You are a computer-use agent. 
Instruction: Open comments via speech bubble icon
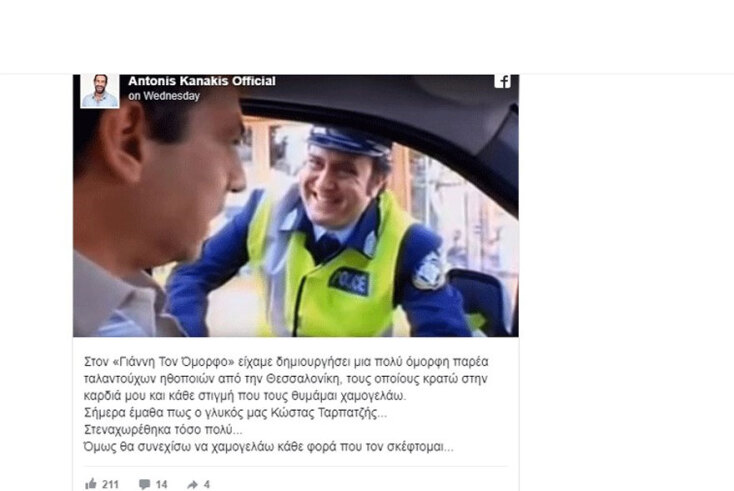click(x=145, y=484)
